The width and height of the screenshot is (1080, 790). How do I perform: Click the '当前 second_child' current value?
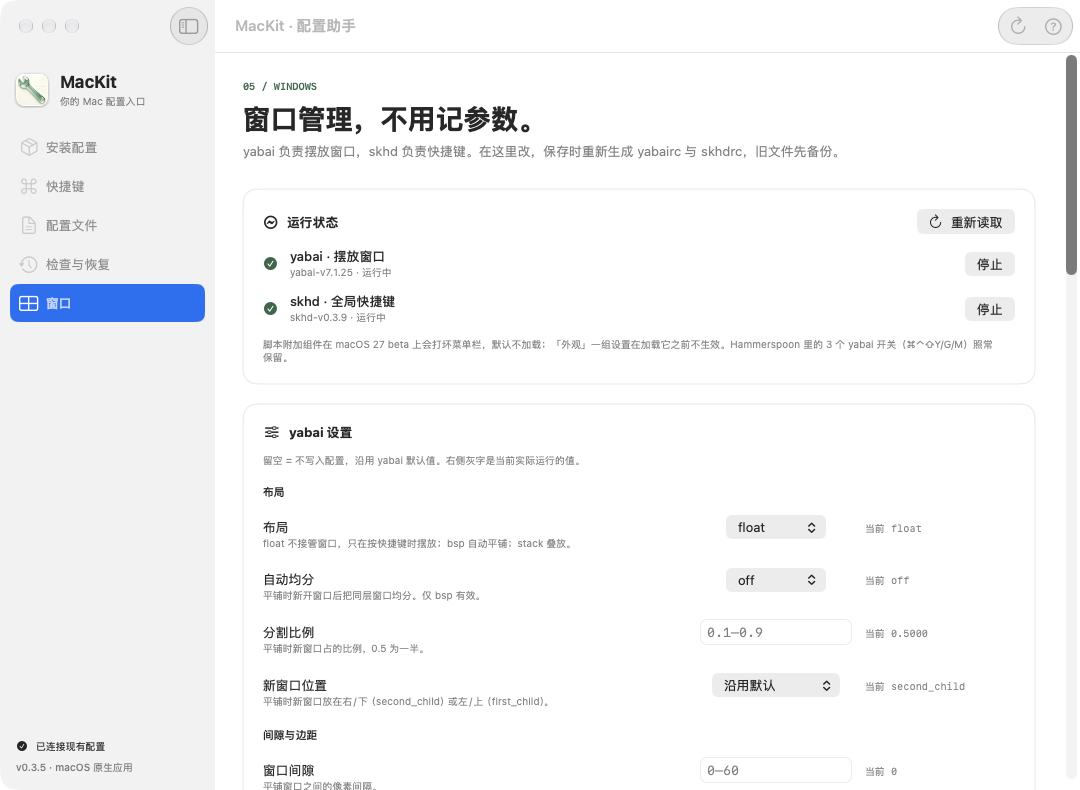(x=915, y=687)
